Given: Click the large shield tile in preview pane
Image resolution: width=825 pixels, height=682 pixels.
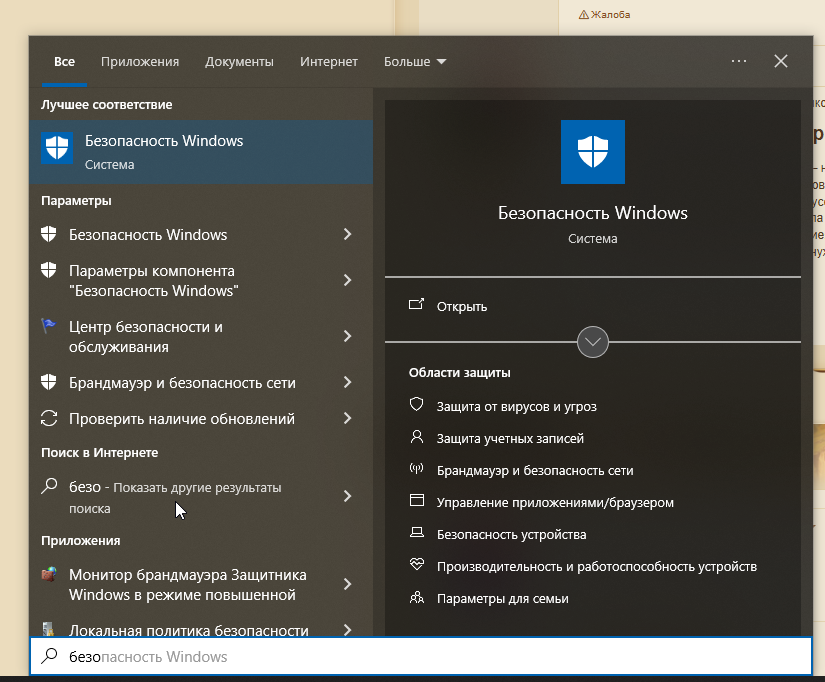Looking at the screenshot, I should point(592,152).
